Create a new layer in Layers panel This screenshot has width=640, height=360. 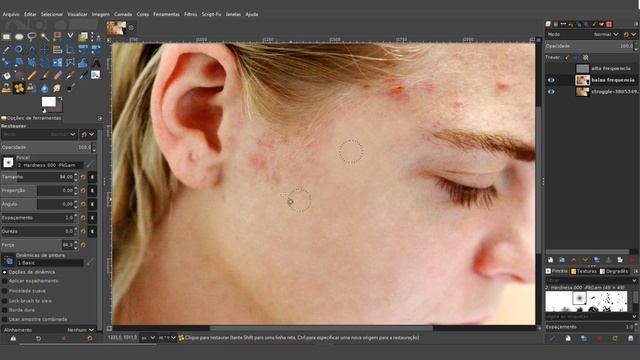(x=550, y=260)
